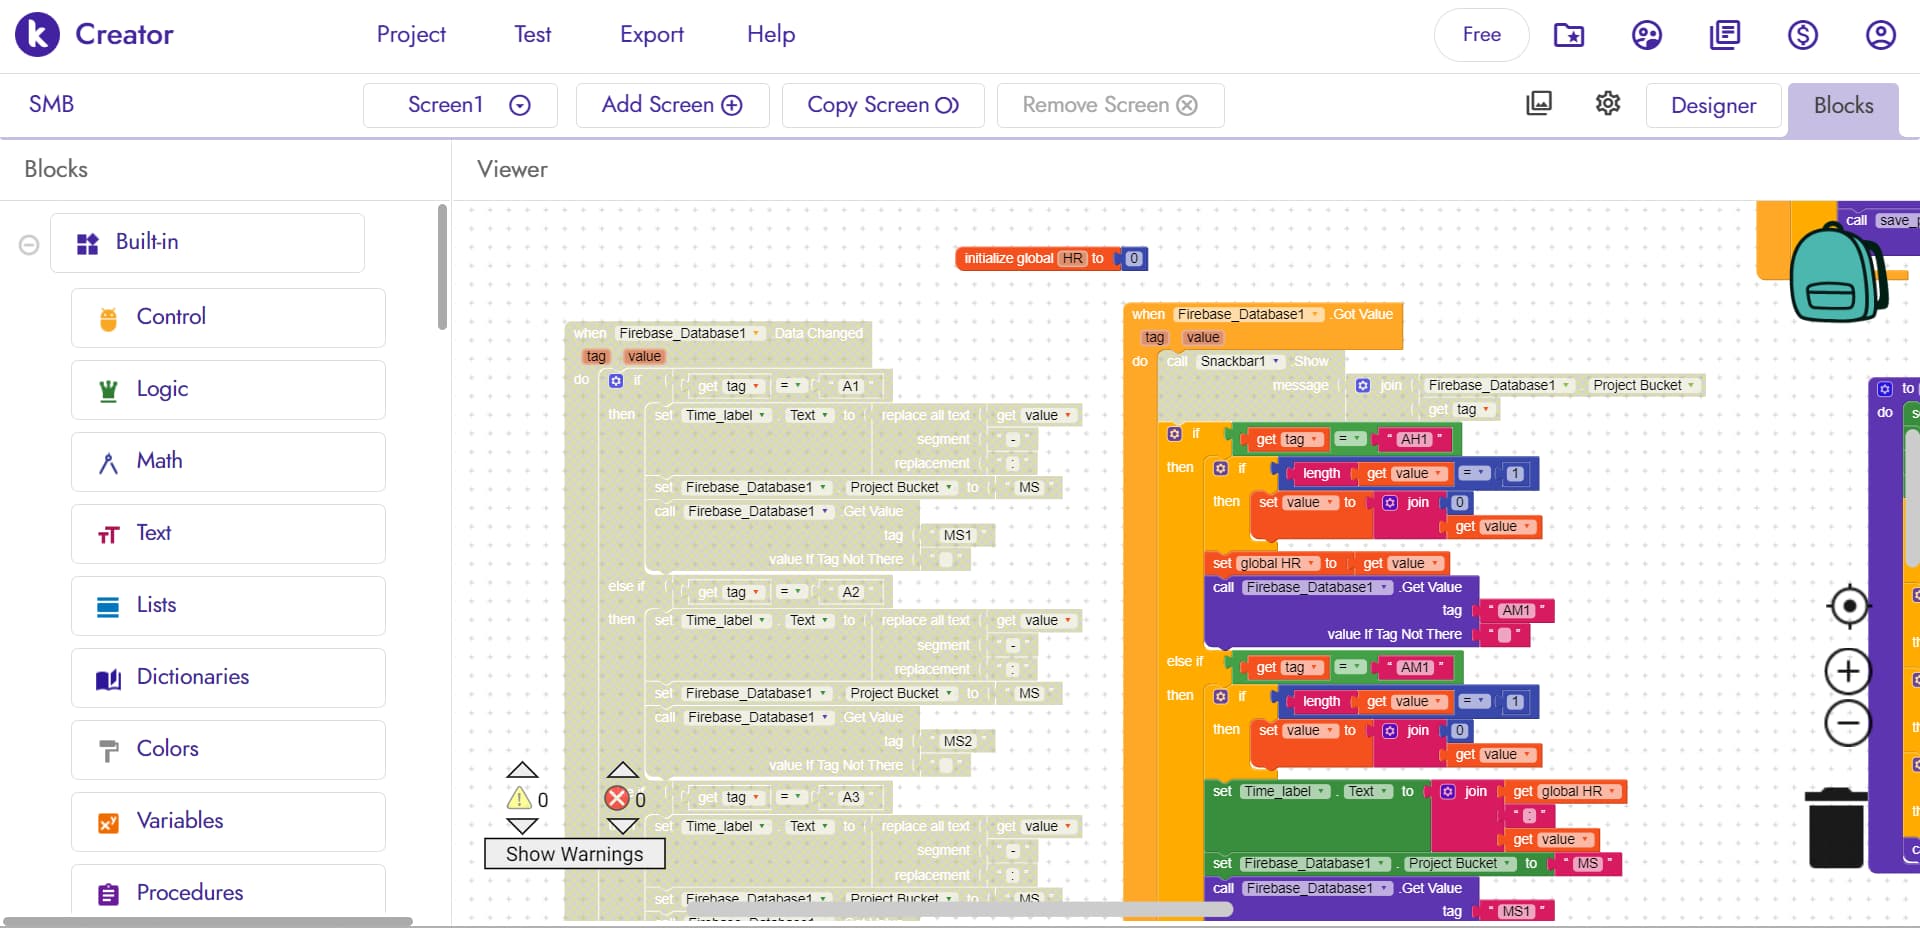This screenshot has width=1920, height=928.
Task: Open the assets media icon
Action: click(x=1539, y=104)
